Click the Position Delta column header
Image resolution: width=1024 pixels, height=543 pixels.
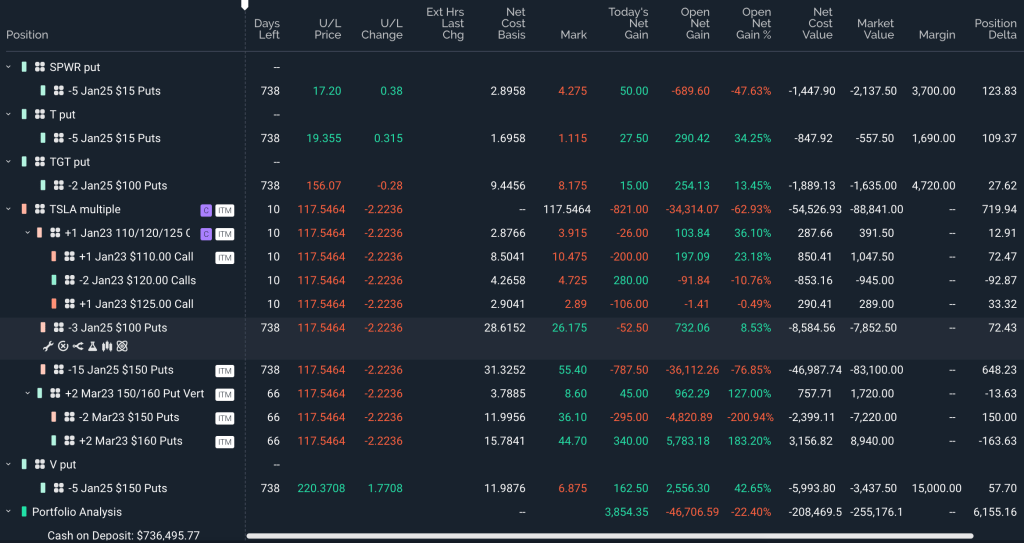click(995, 29)
